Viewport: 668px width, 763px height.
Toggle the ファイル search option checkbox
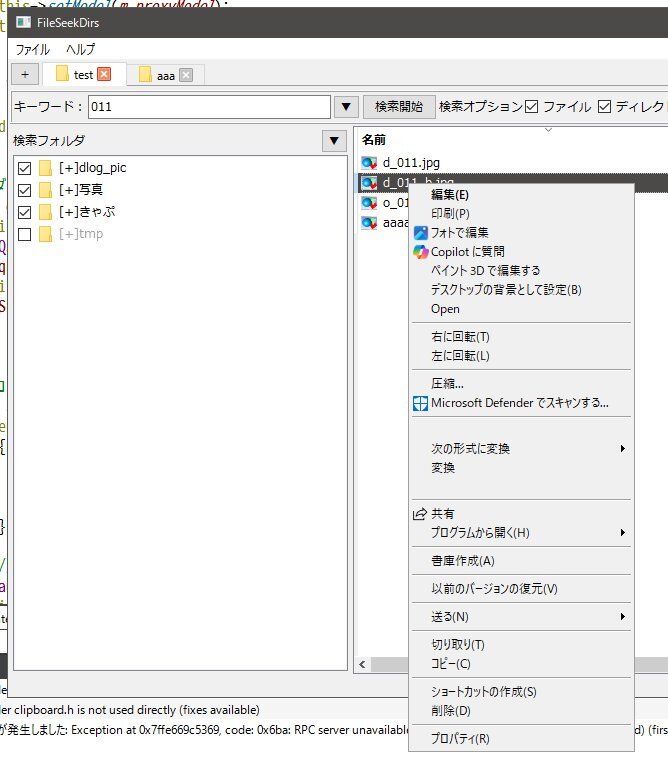pos(532,107)
